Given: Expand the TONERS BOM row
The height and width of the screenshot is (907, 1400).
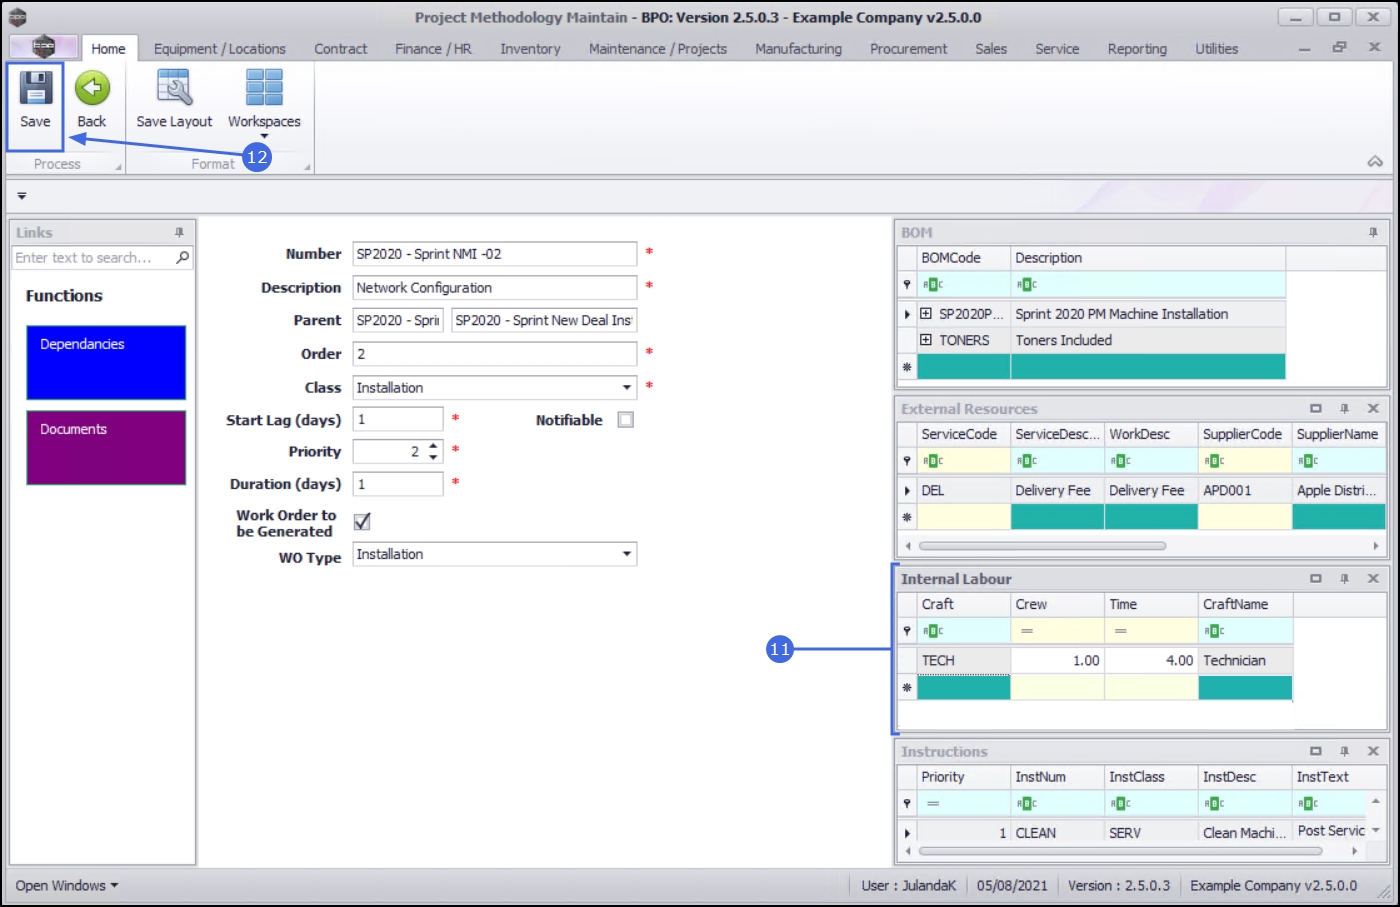Looking at the screenshot, I should tap(926, 340).
